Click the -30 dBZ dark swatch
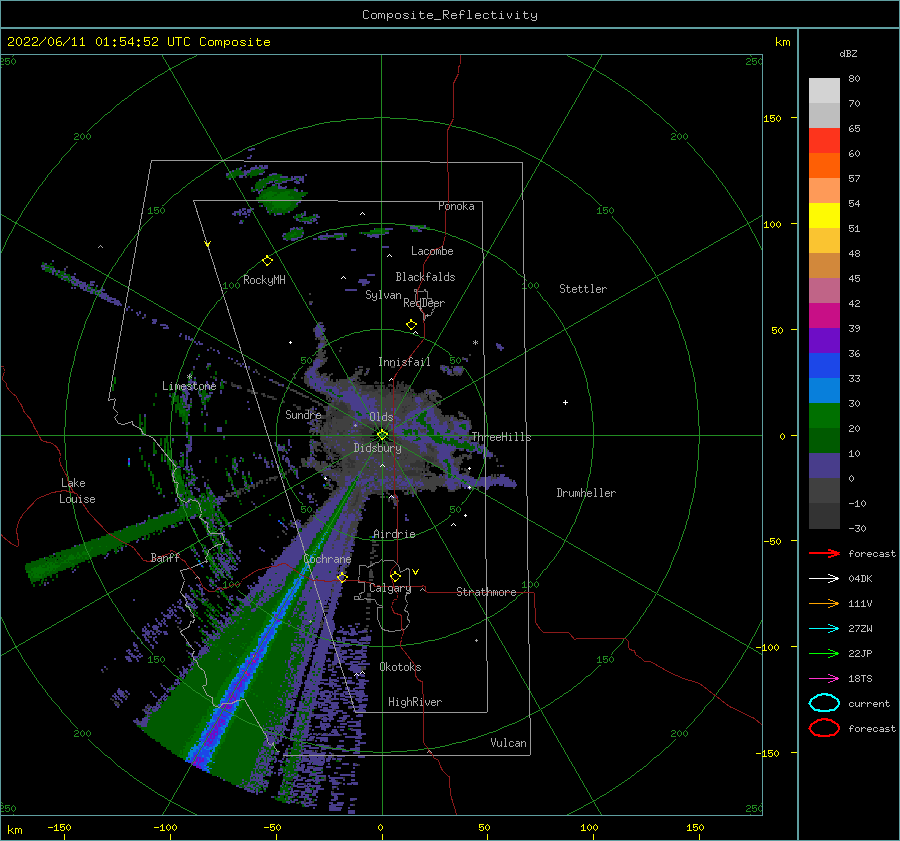 click(824, 516)
